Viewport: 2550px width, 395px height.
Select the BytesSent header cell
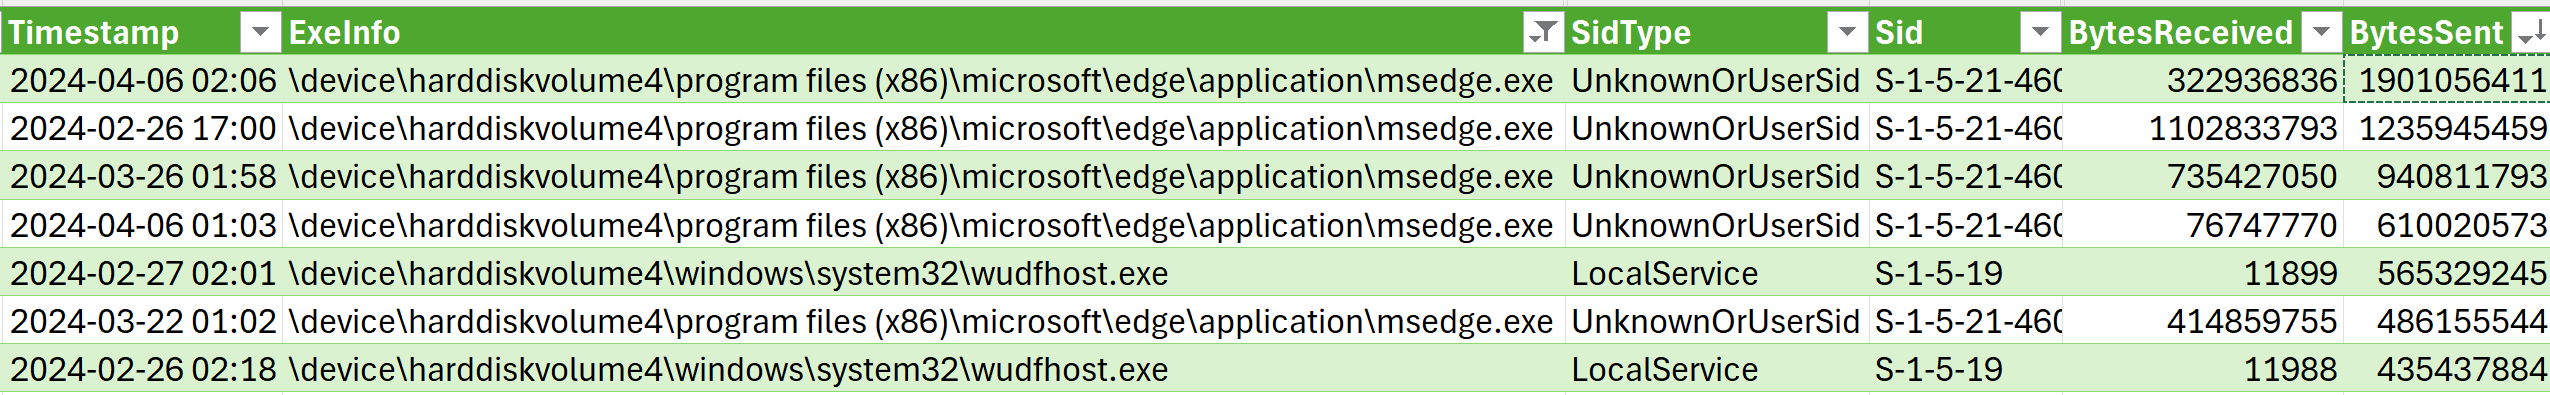tap(2447, 32)
